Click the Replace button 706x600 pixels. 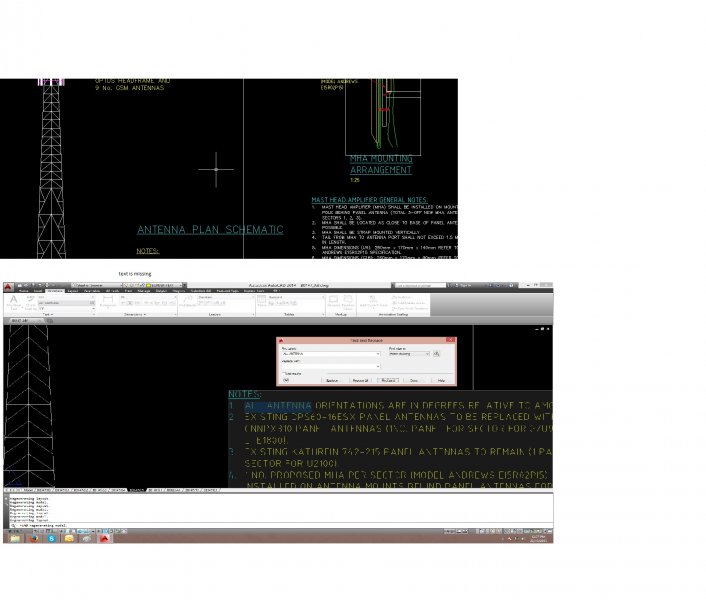click(332, 381)
